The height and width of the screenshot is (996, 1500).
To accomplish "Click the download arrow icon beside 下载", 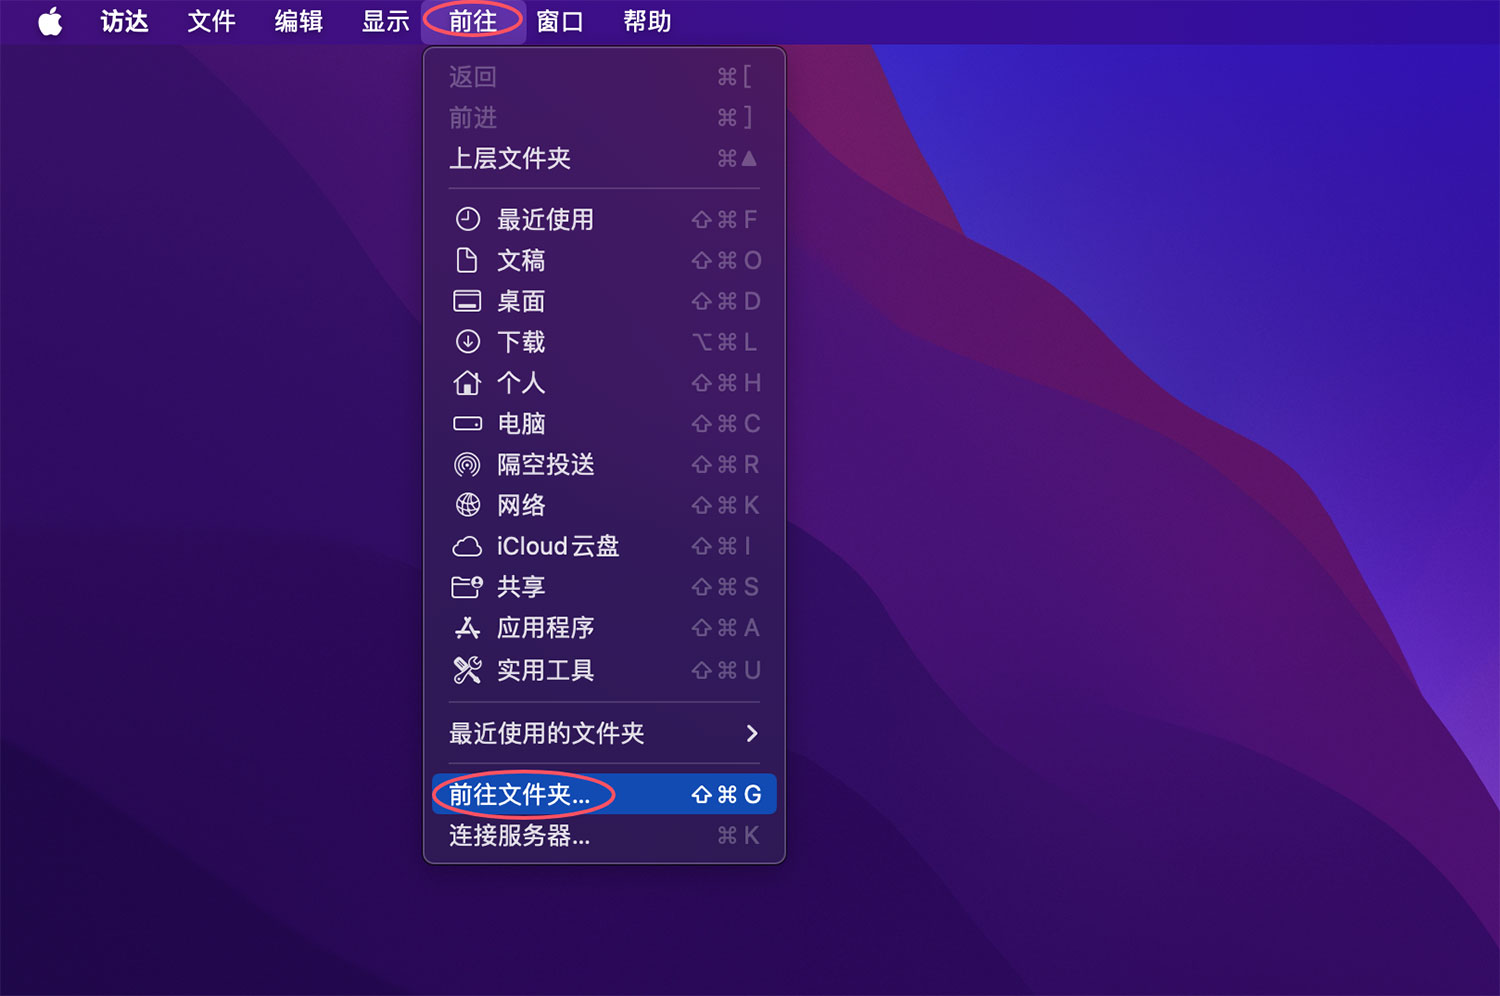I will [467, 342].
